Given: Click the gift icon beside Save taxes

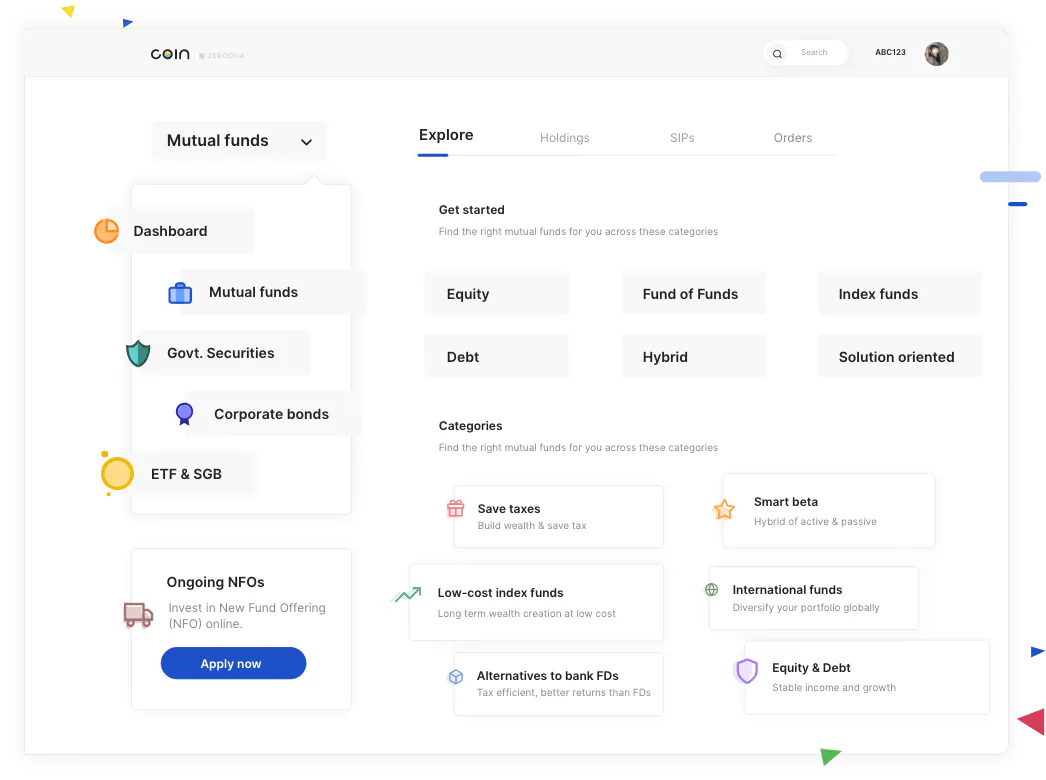Looking at the screenshot, I should coord(456,508).
